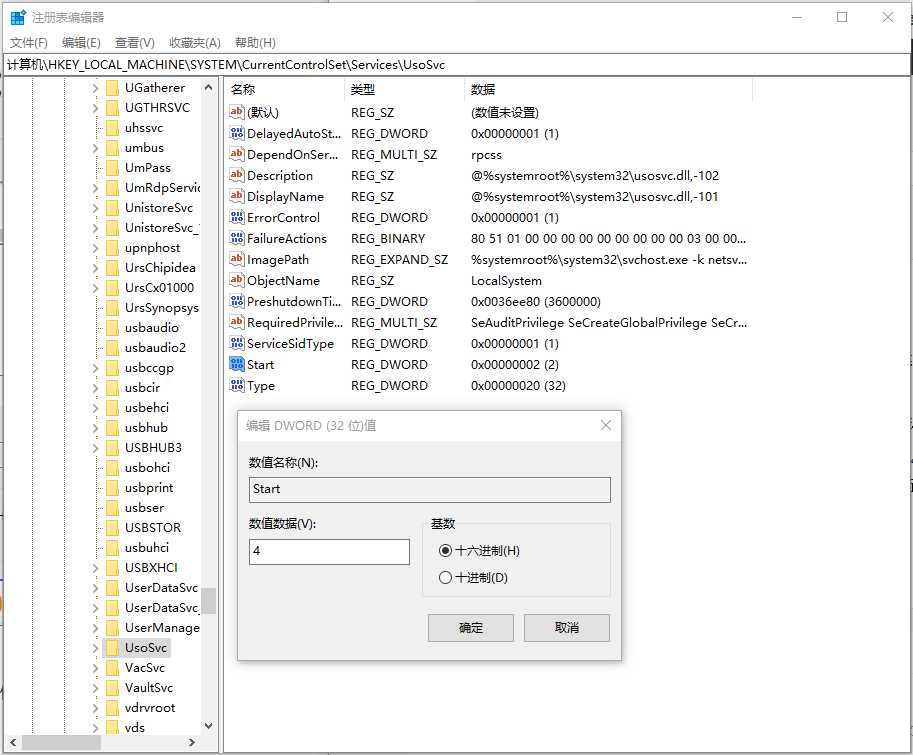
Task: Click the REG_EXPAND_SZ type cell
Action: (x=399, y=260)
